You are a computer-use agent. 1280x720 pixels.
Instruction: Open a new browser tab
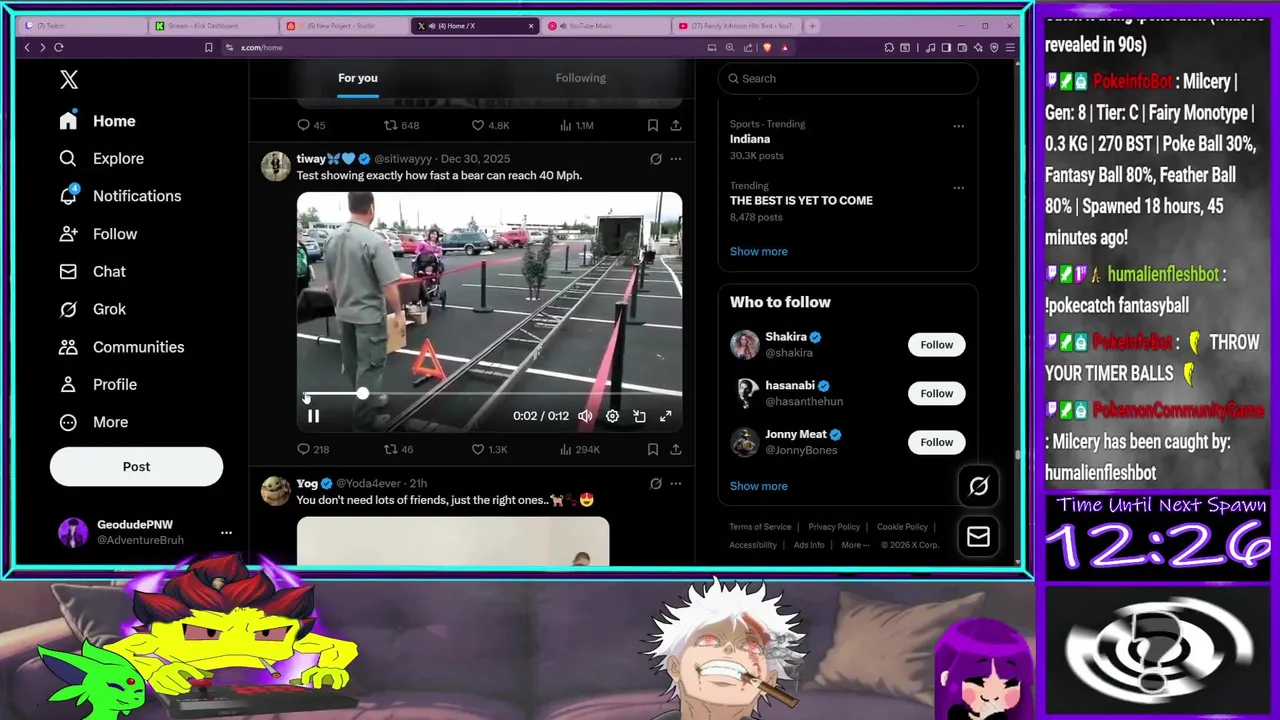point(812,26)
